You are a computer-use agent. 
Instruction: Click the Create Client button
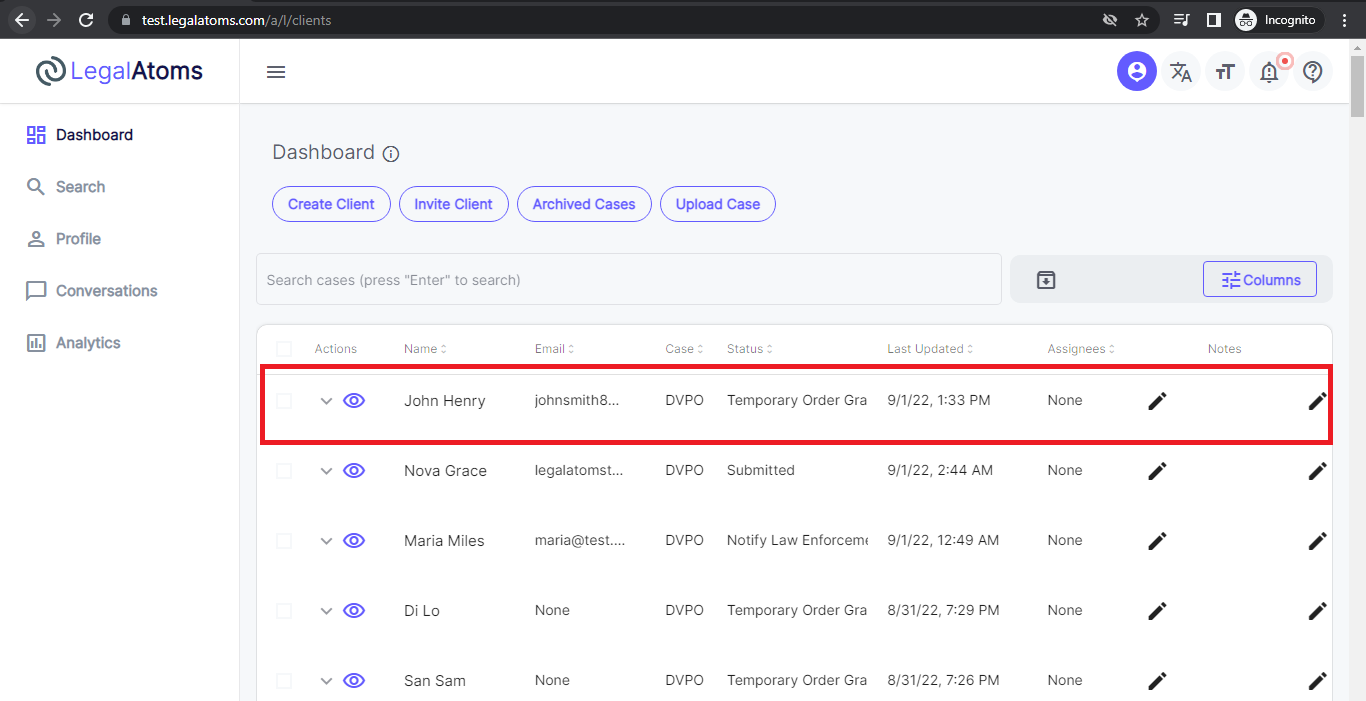pyautogui.click(x=331, y=204)
